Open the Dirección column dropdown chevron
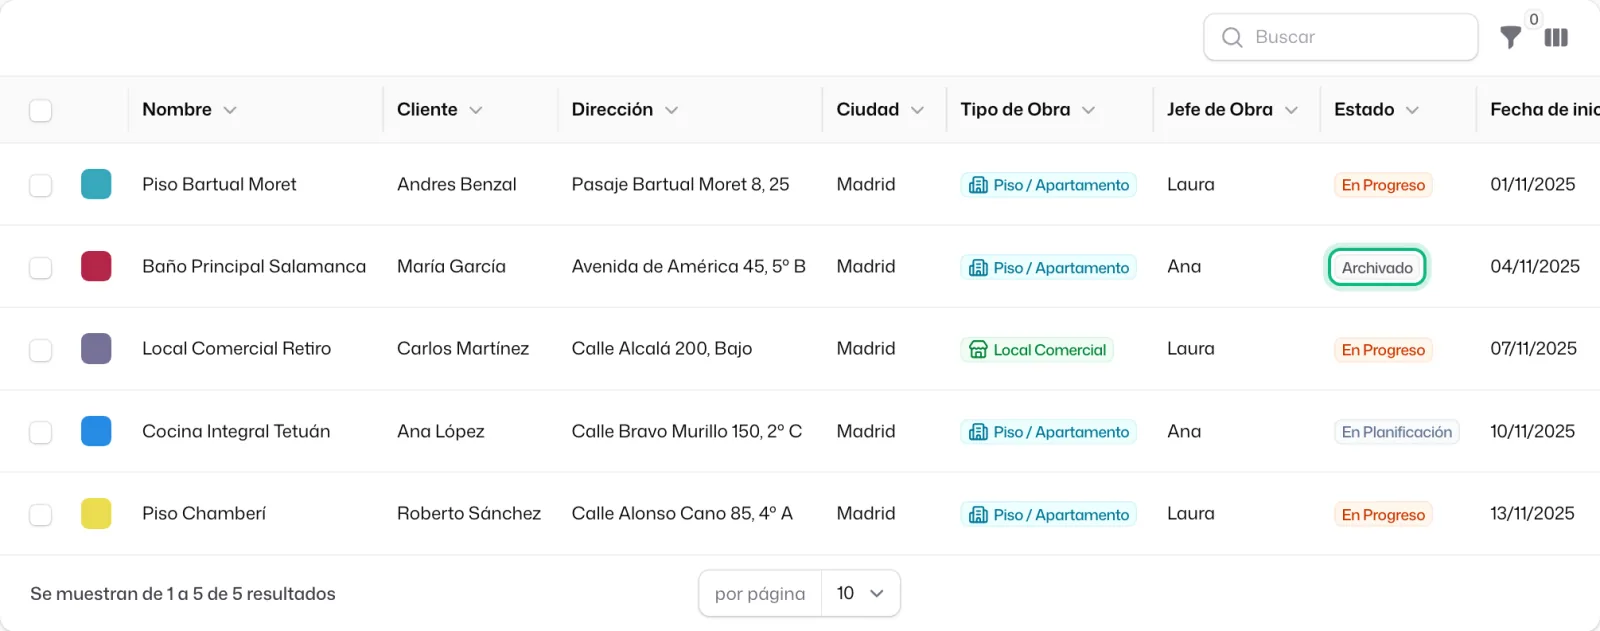The image size is (1600, 631). tap(672, 110)
